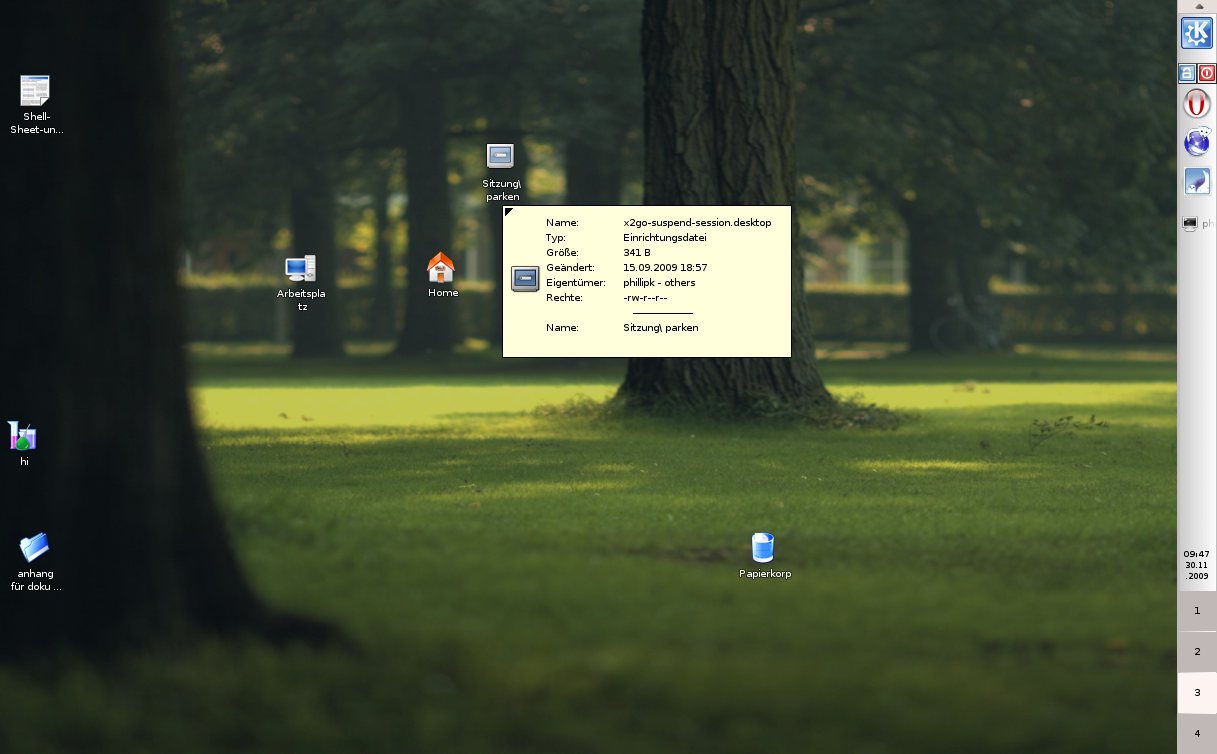The image size is (1217, 754).
Task: Click the clock showing 09:47
Action: click(1197, 565)
